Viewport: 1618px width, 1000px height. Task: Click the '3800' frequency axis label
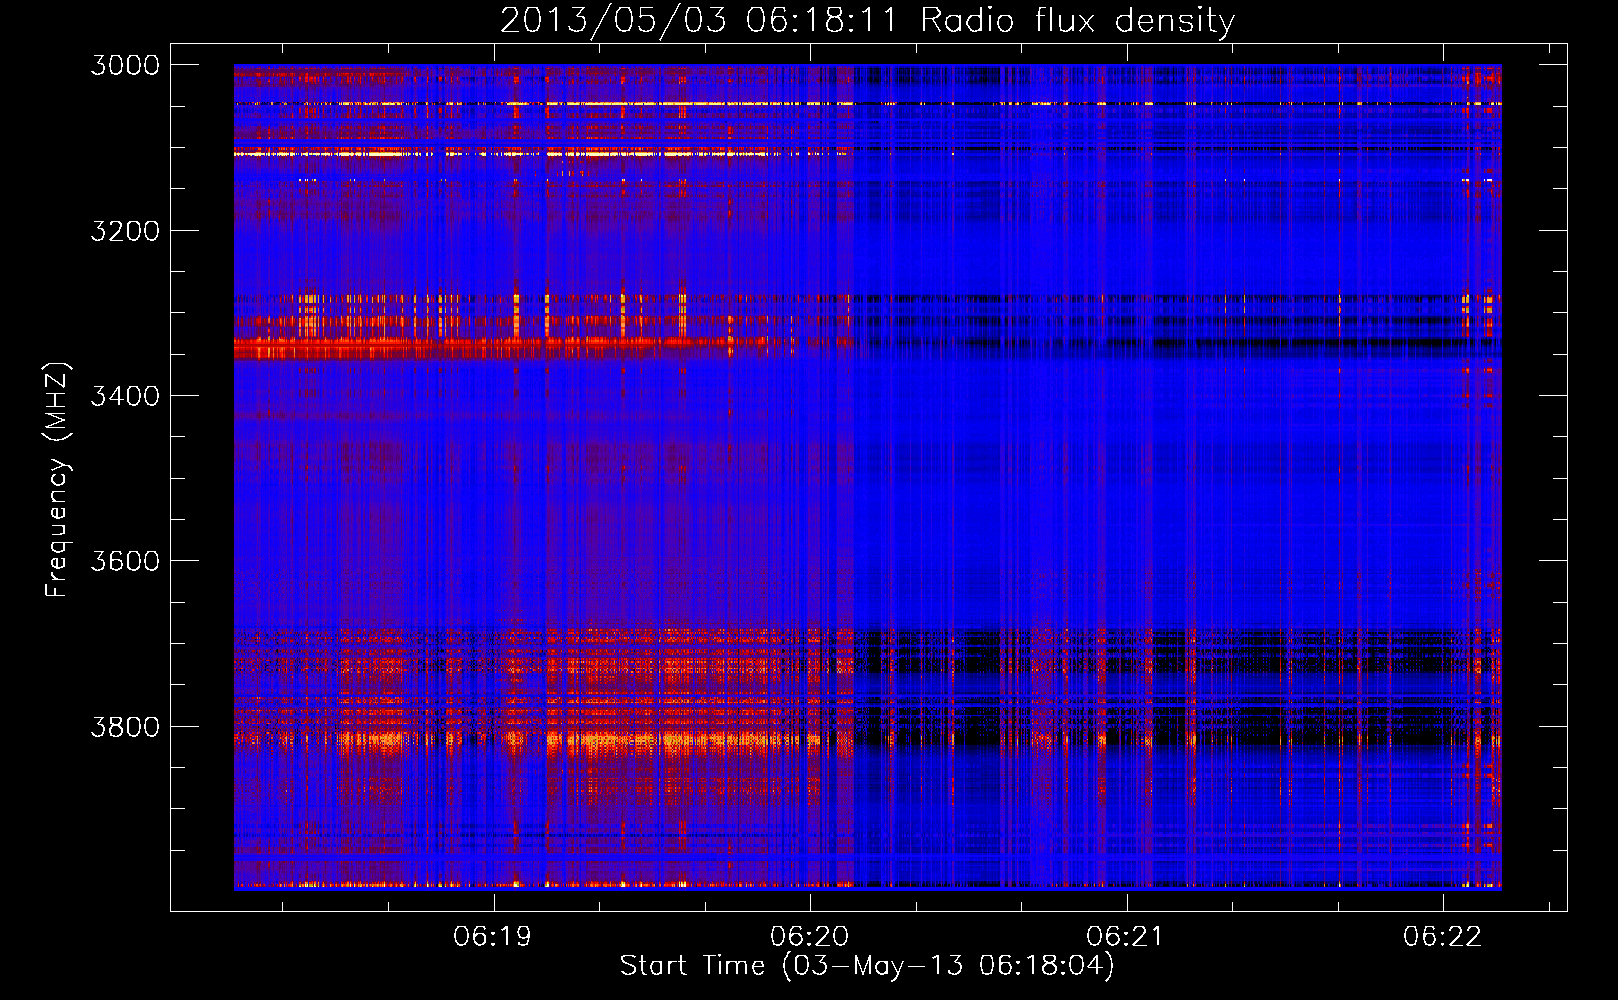(x=125, y=727)
